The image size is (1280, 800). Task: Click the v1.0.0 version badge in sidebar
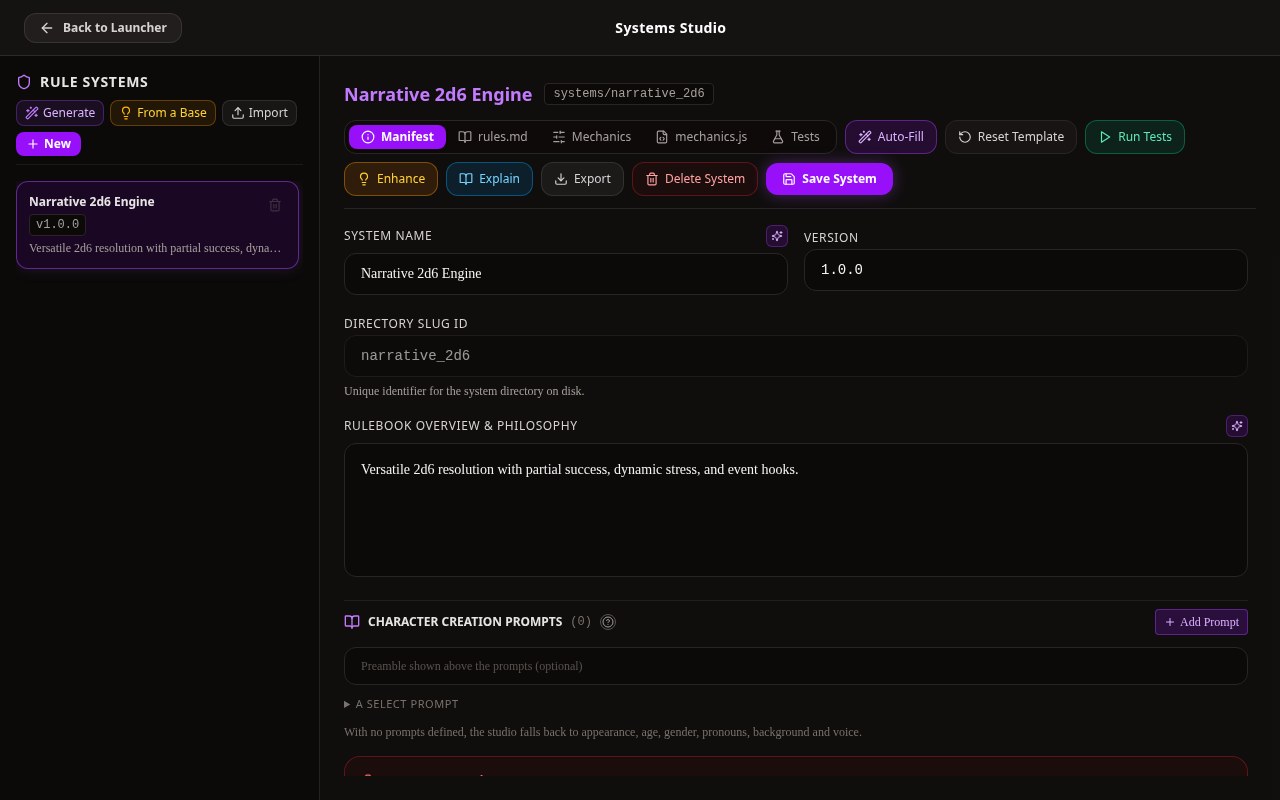click(x=58, y=225)
